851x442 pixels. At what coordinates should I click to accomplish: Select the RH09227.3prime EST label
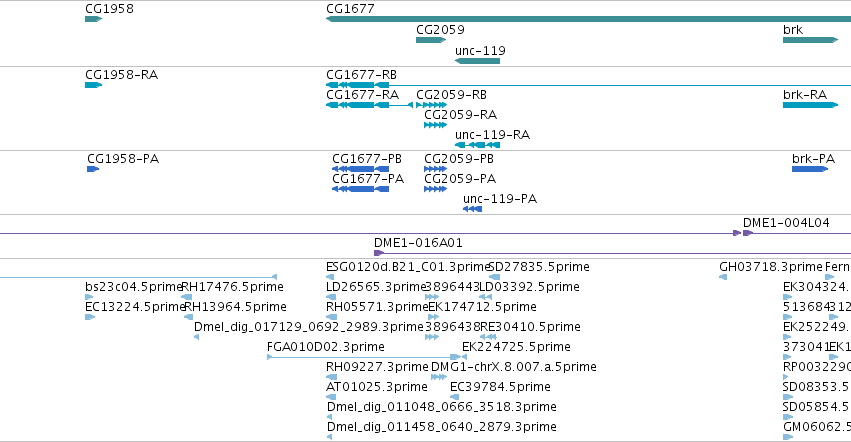pos(377,368)
